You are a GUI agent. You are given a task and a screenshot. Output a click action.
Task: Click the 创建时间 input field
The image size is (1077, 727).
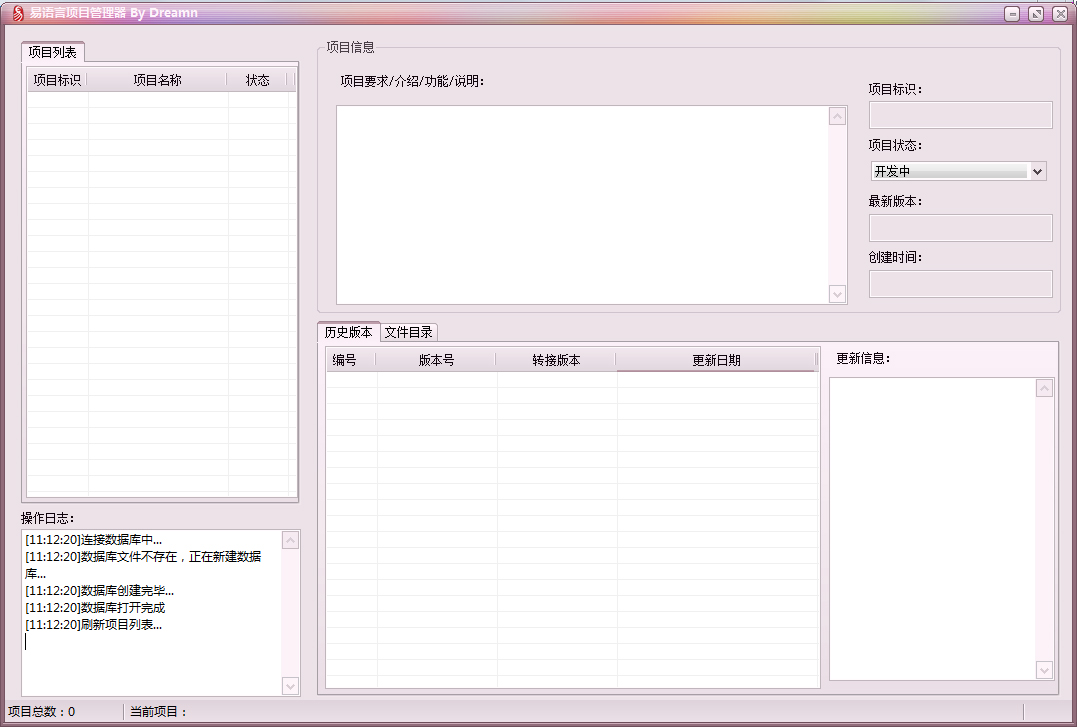coord(960,284)
